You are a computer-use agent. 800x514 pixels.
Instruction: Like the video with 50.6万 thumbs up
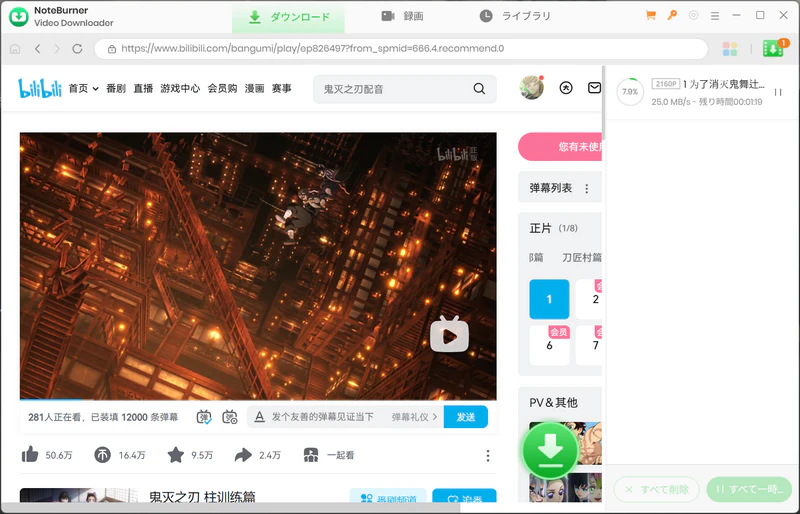pos(30,454)
